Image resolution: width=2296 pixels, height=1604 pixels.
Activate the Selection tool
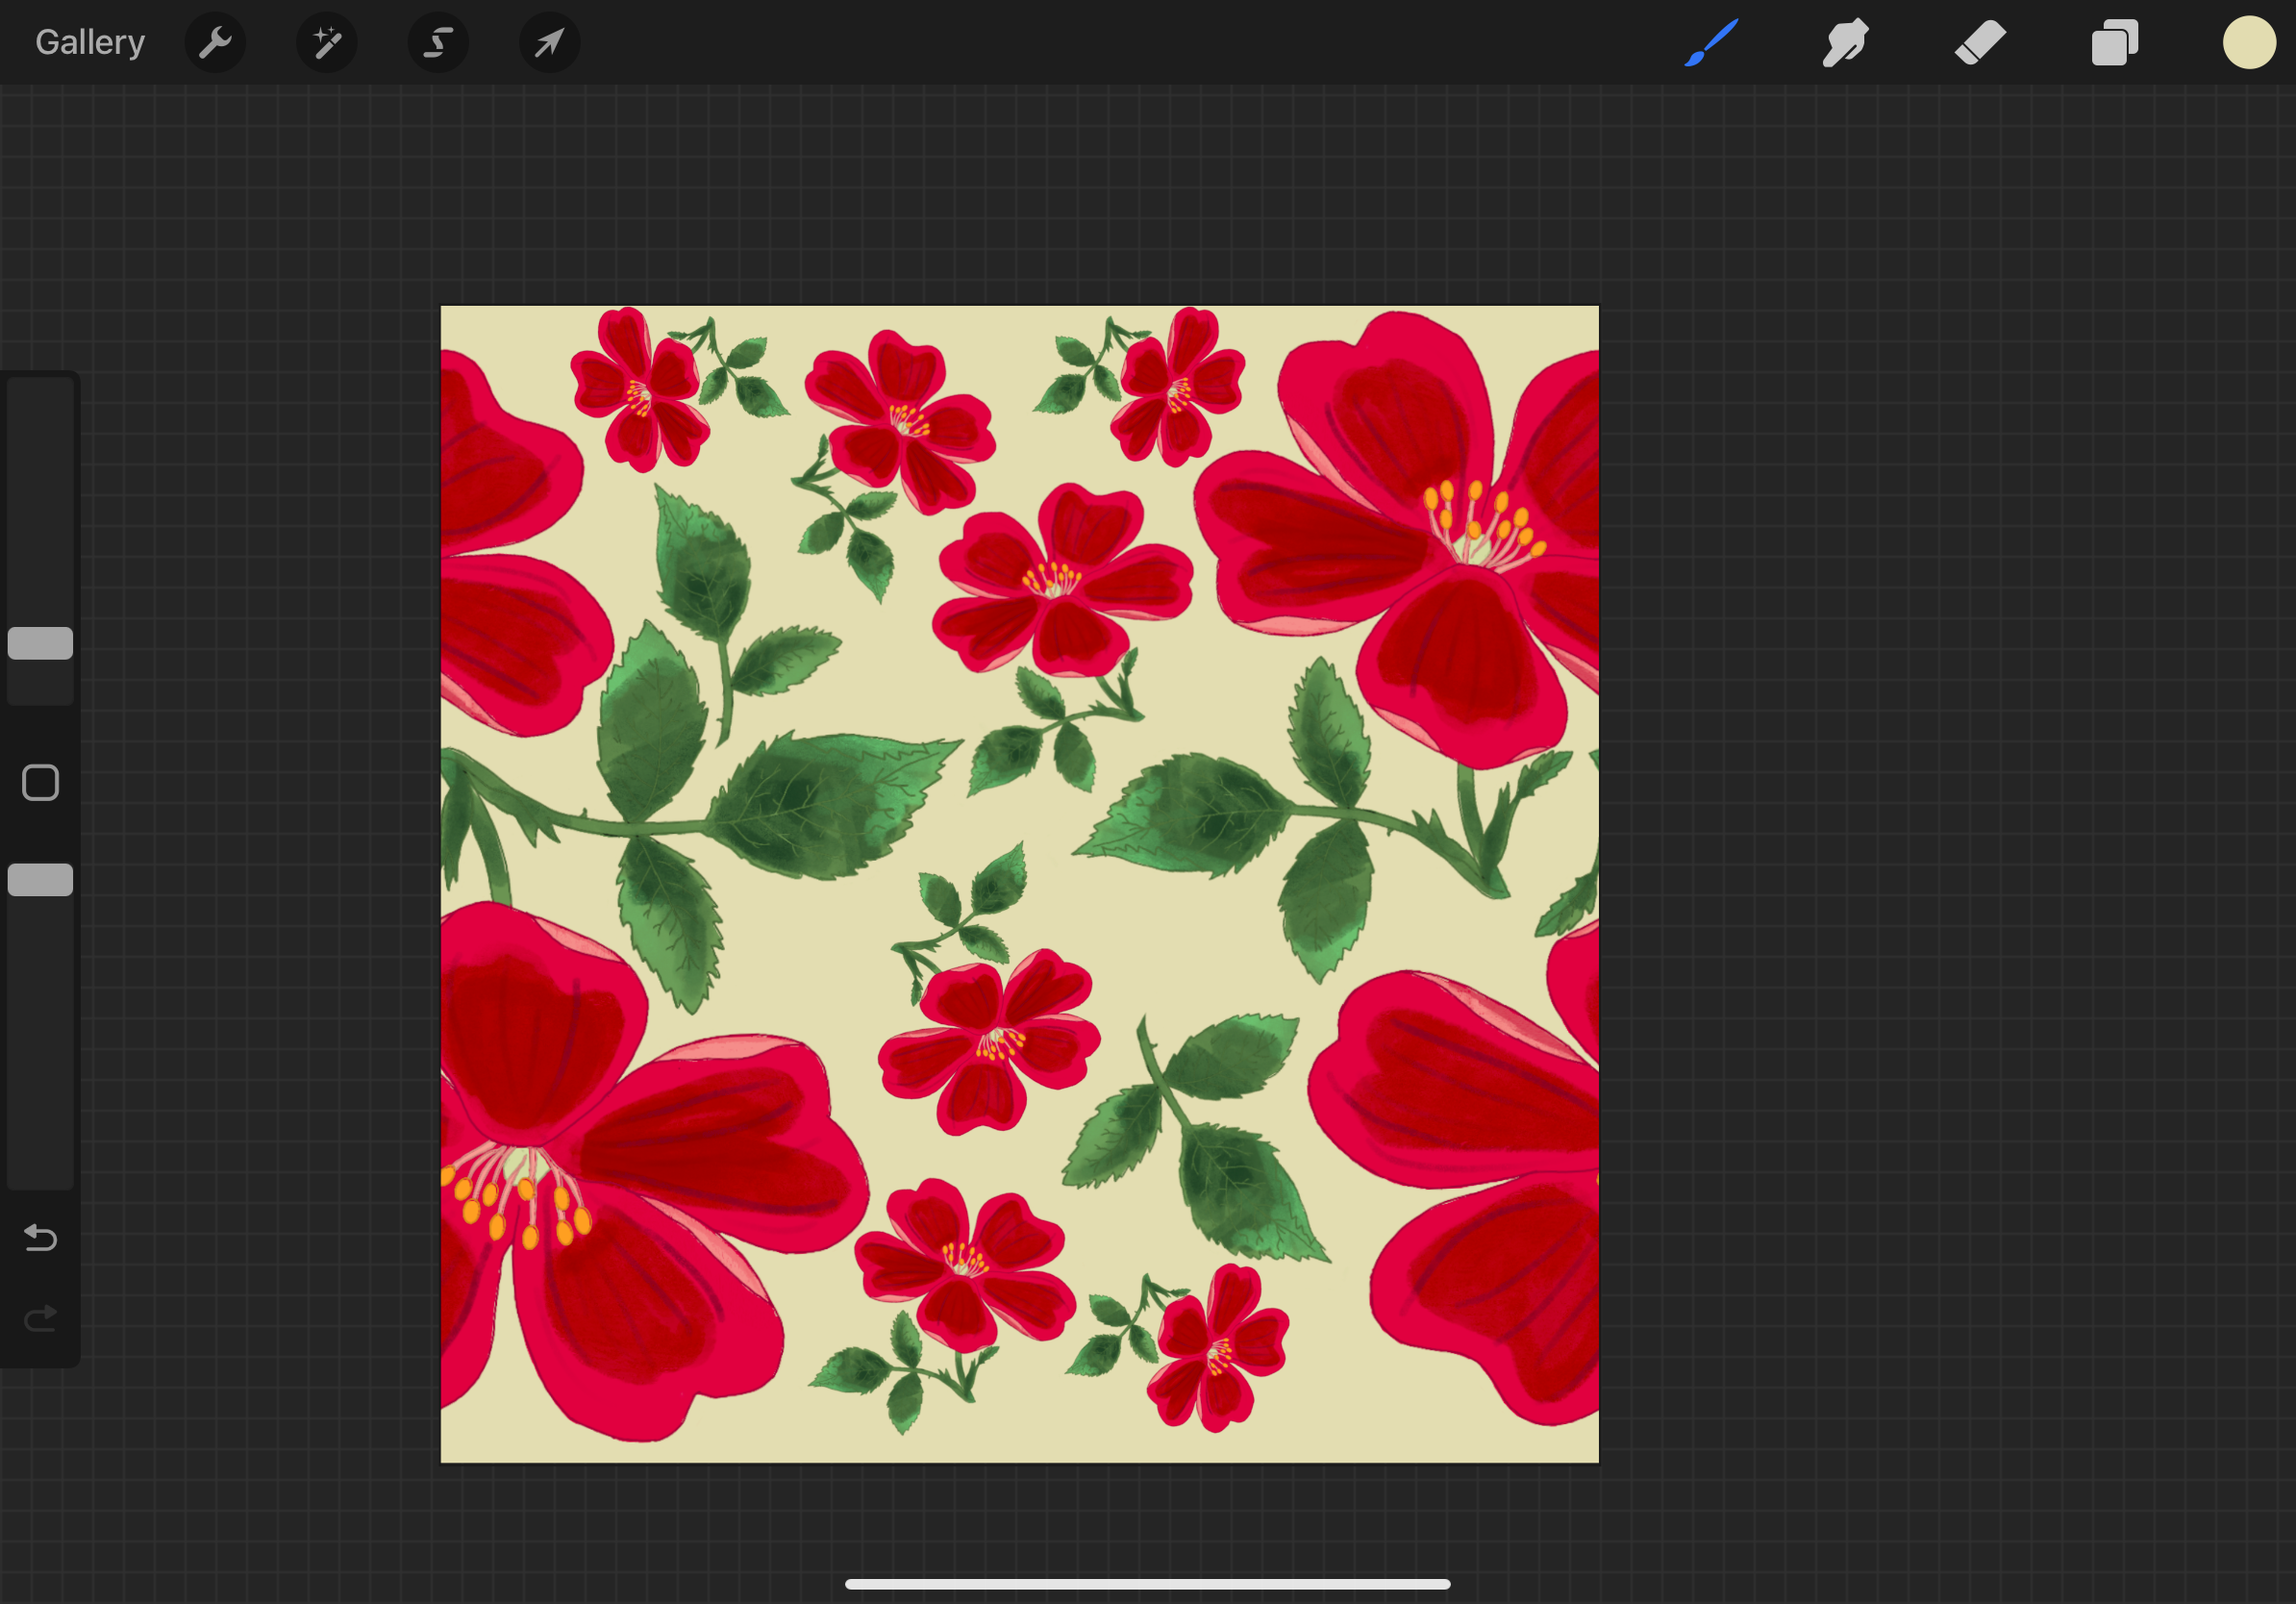tap(438, 43)
